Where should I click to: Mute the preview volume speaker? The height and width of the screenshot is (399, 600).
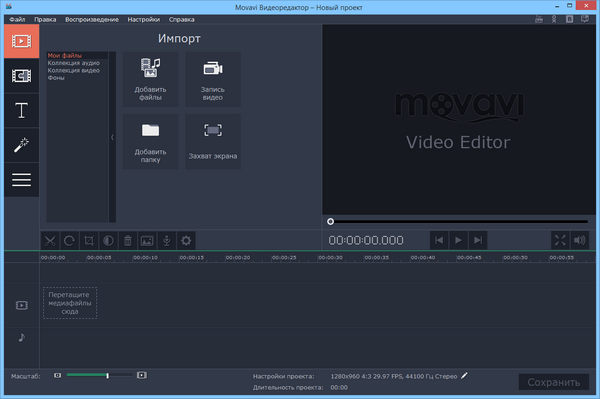point(579,240)
